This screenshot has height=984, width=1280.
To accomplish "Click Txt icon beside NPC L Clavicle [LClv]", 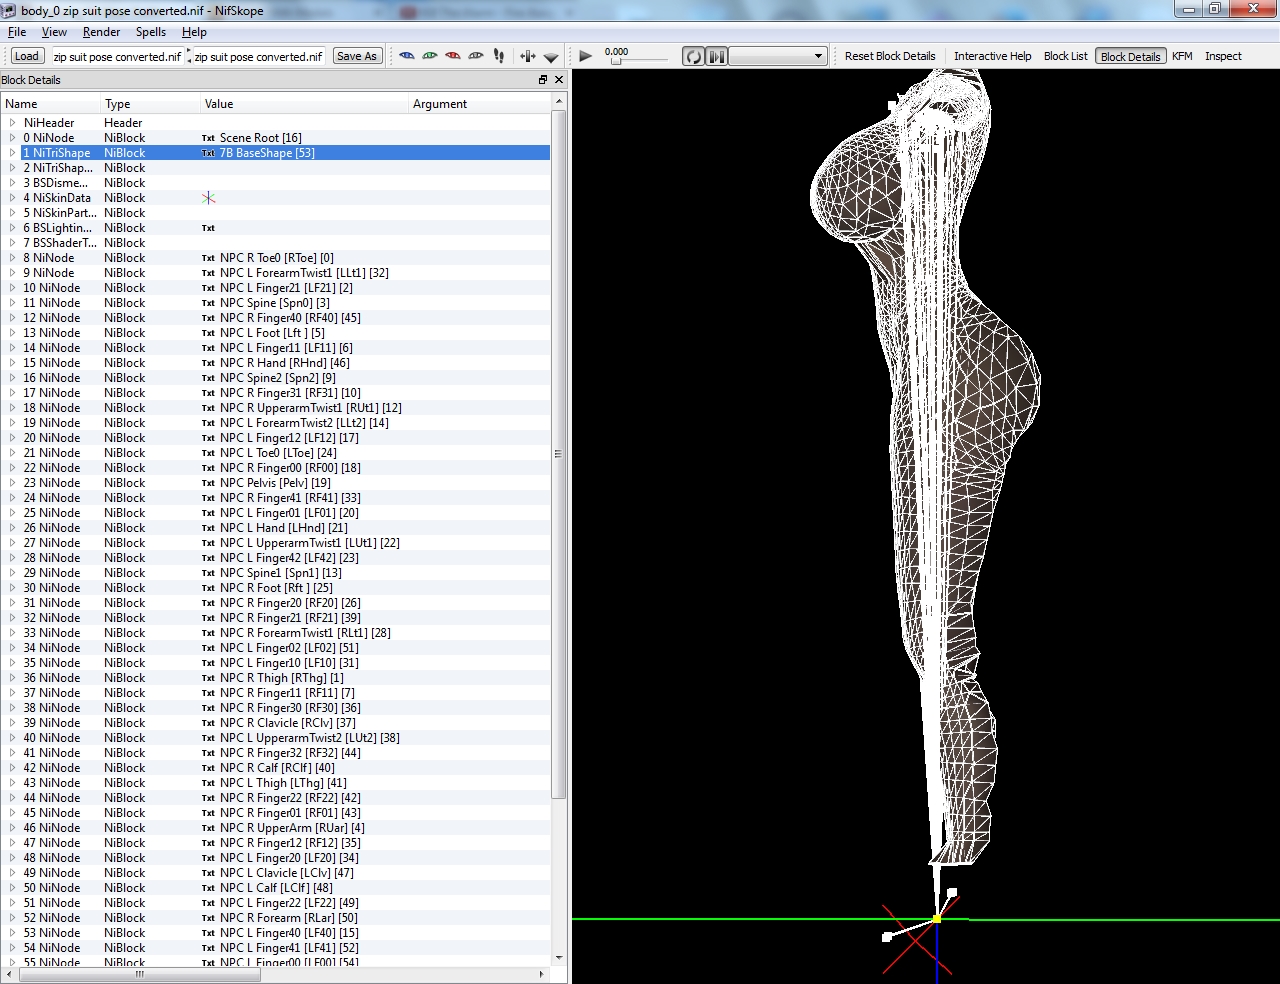I will point(208,873).
